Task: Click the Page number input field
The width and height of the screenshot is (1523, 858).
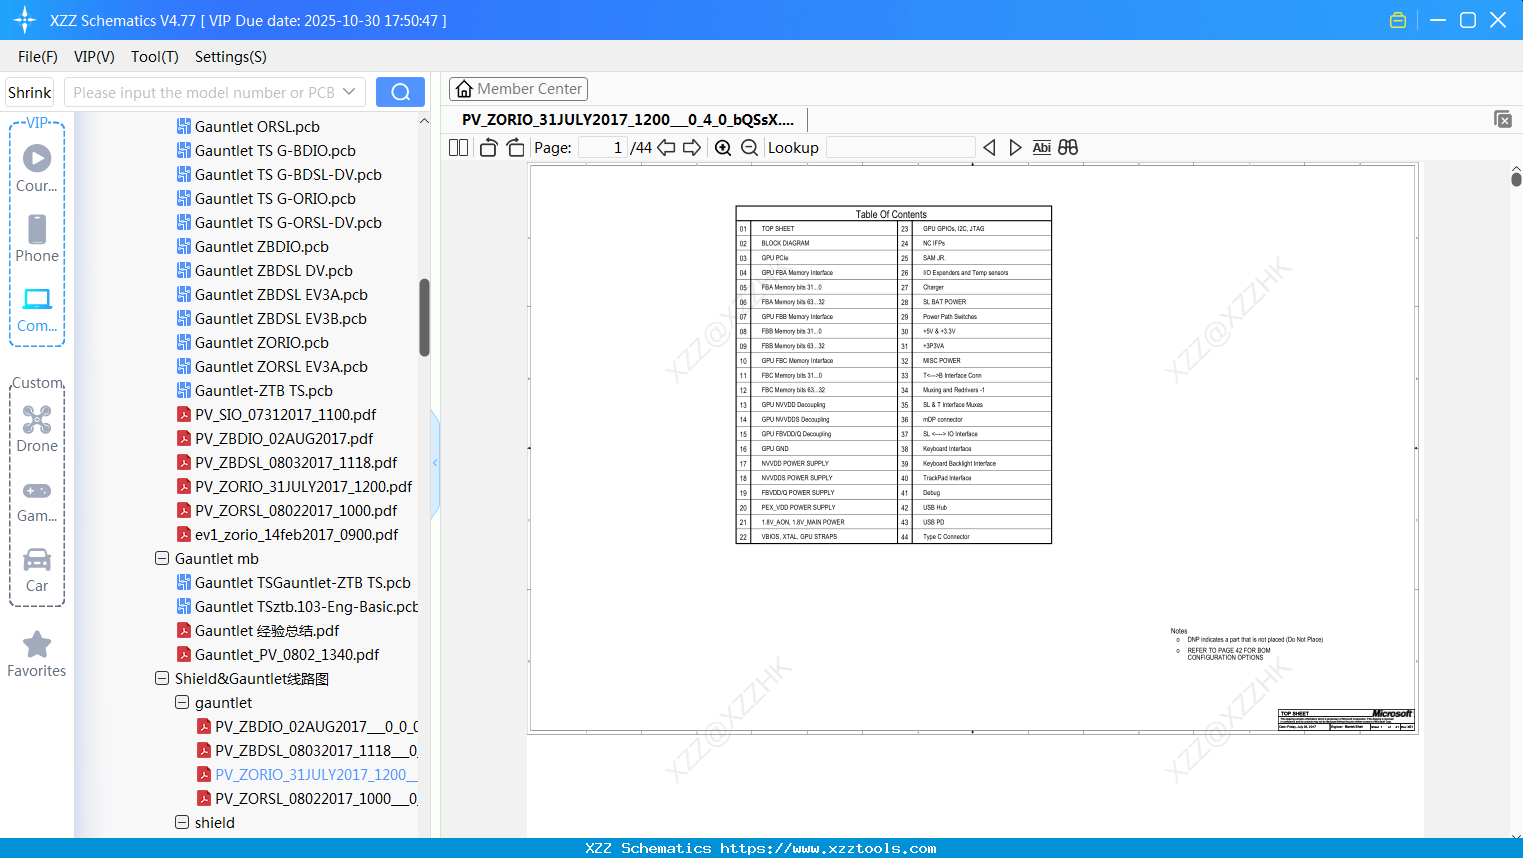Action: [x=603, y=147]
